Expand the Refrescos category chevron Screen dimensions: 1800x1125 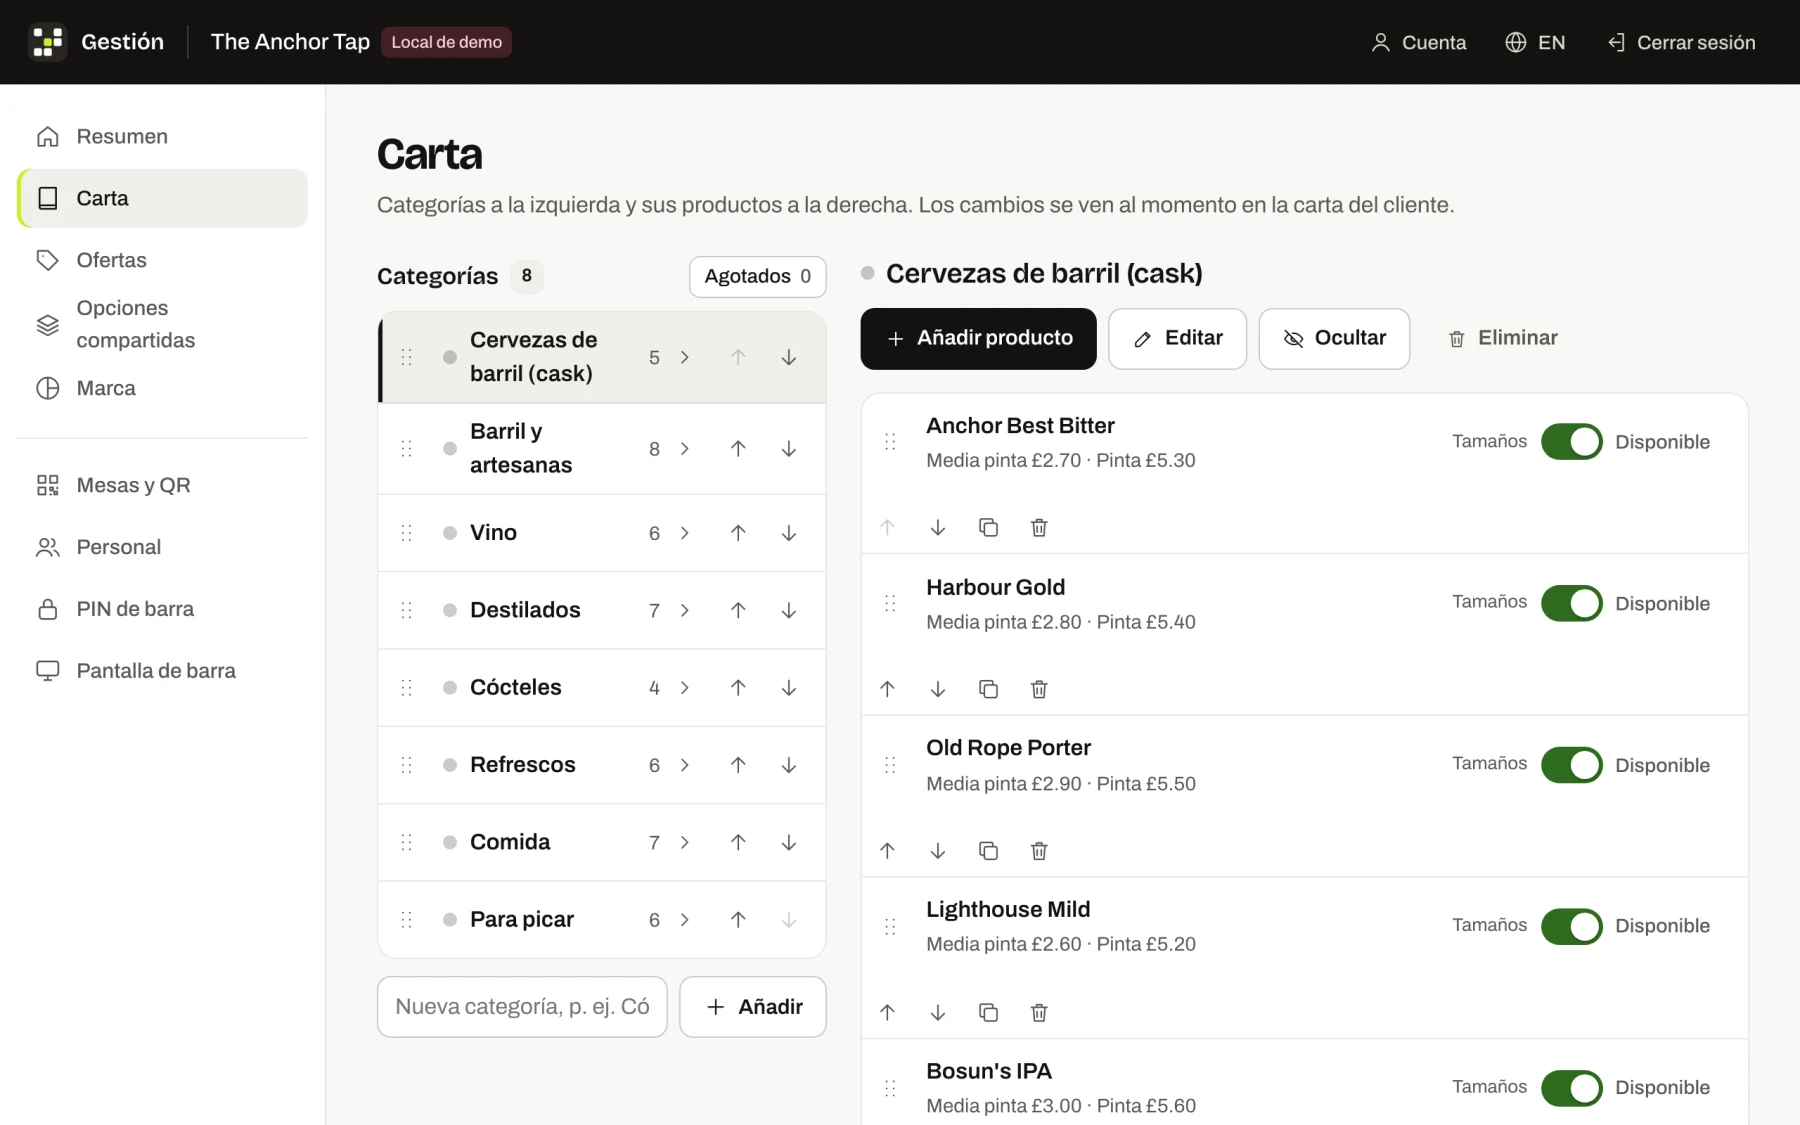tap(685, 765)
